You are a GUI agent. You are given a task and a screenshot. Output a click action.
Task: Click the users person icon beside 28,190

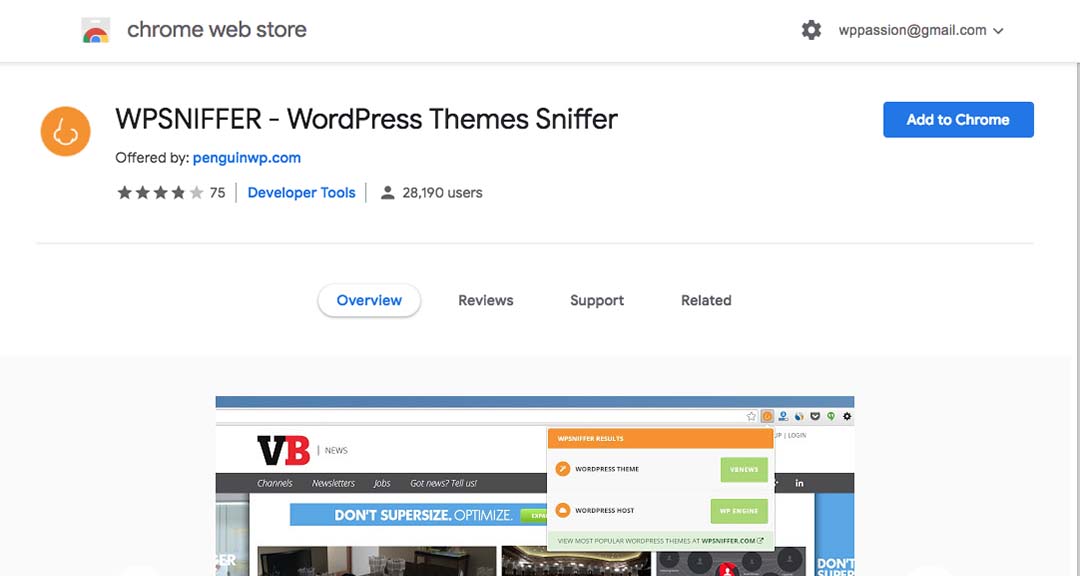[388, 193]
